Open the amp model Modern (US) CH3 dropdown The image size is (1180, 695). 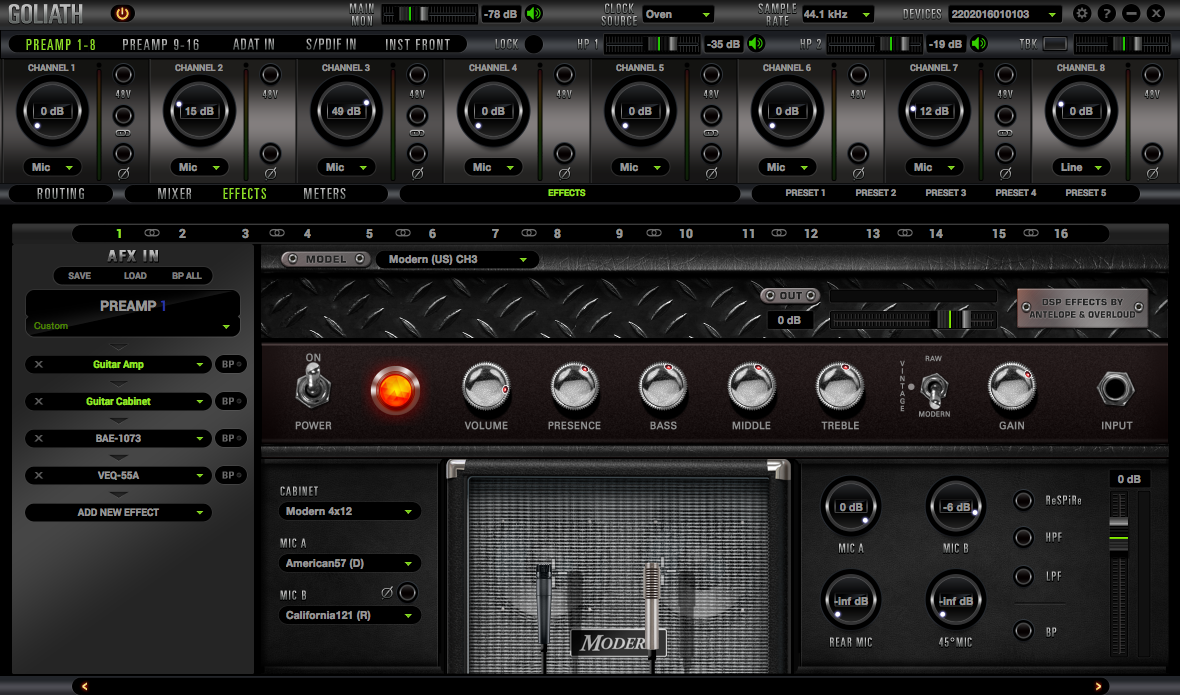457,259
